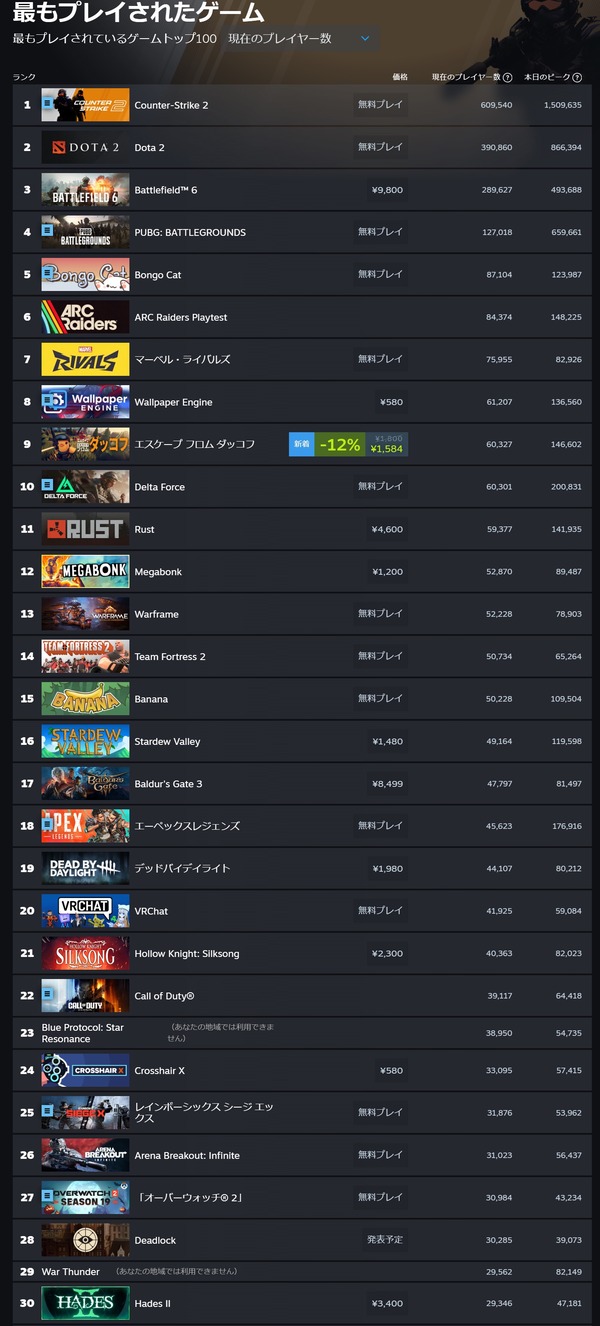The image size is (600, 1326).
Task: Open Dota 2 game thumbnail
Action: (x=85, y=147)
